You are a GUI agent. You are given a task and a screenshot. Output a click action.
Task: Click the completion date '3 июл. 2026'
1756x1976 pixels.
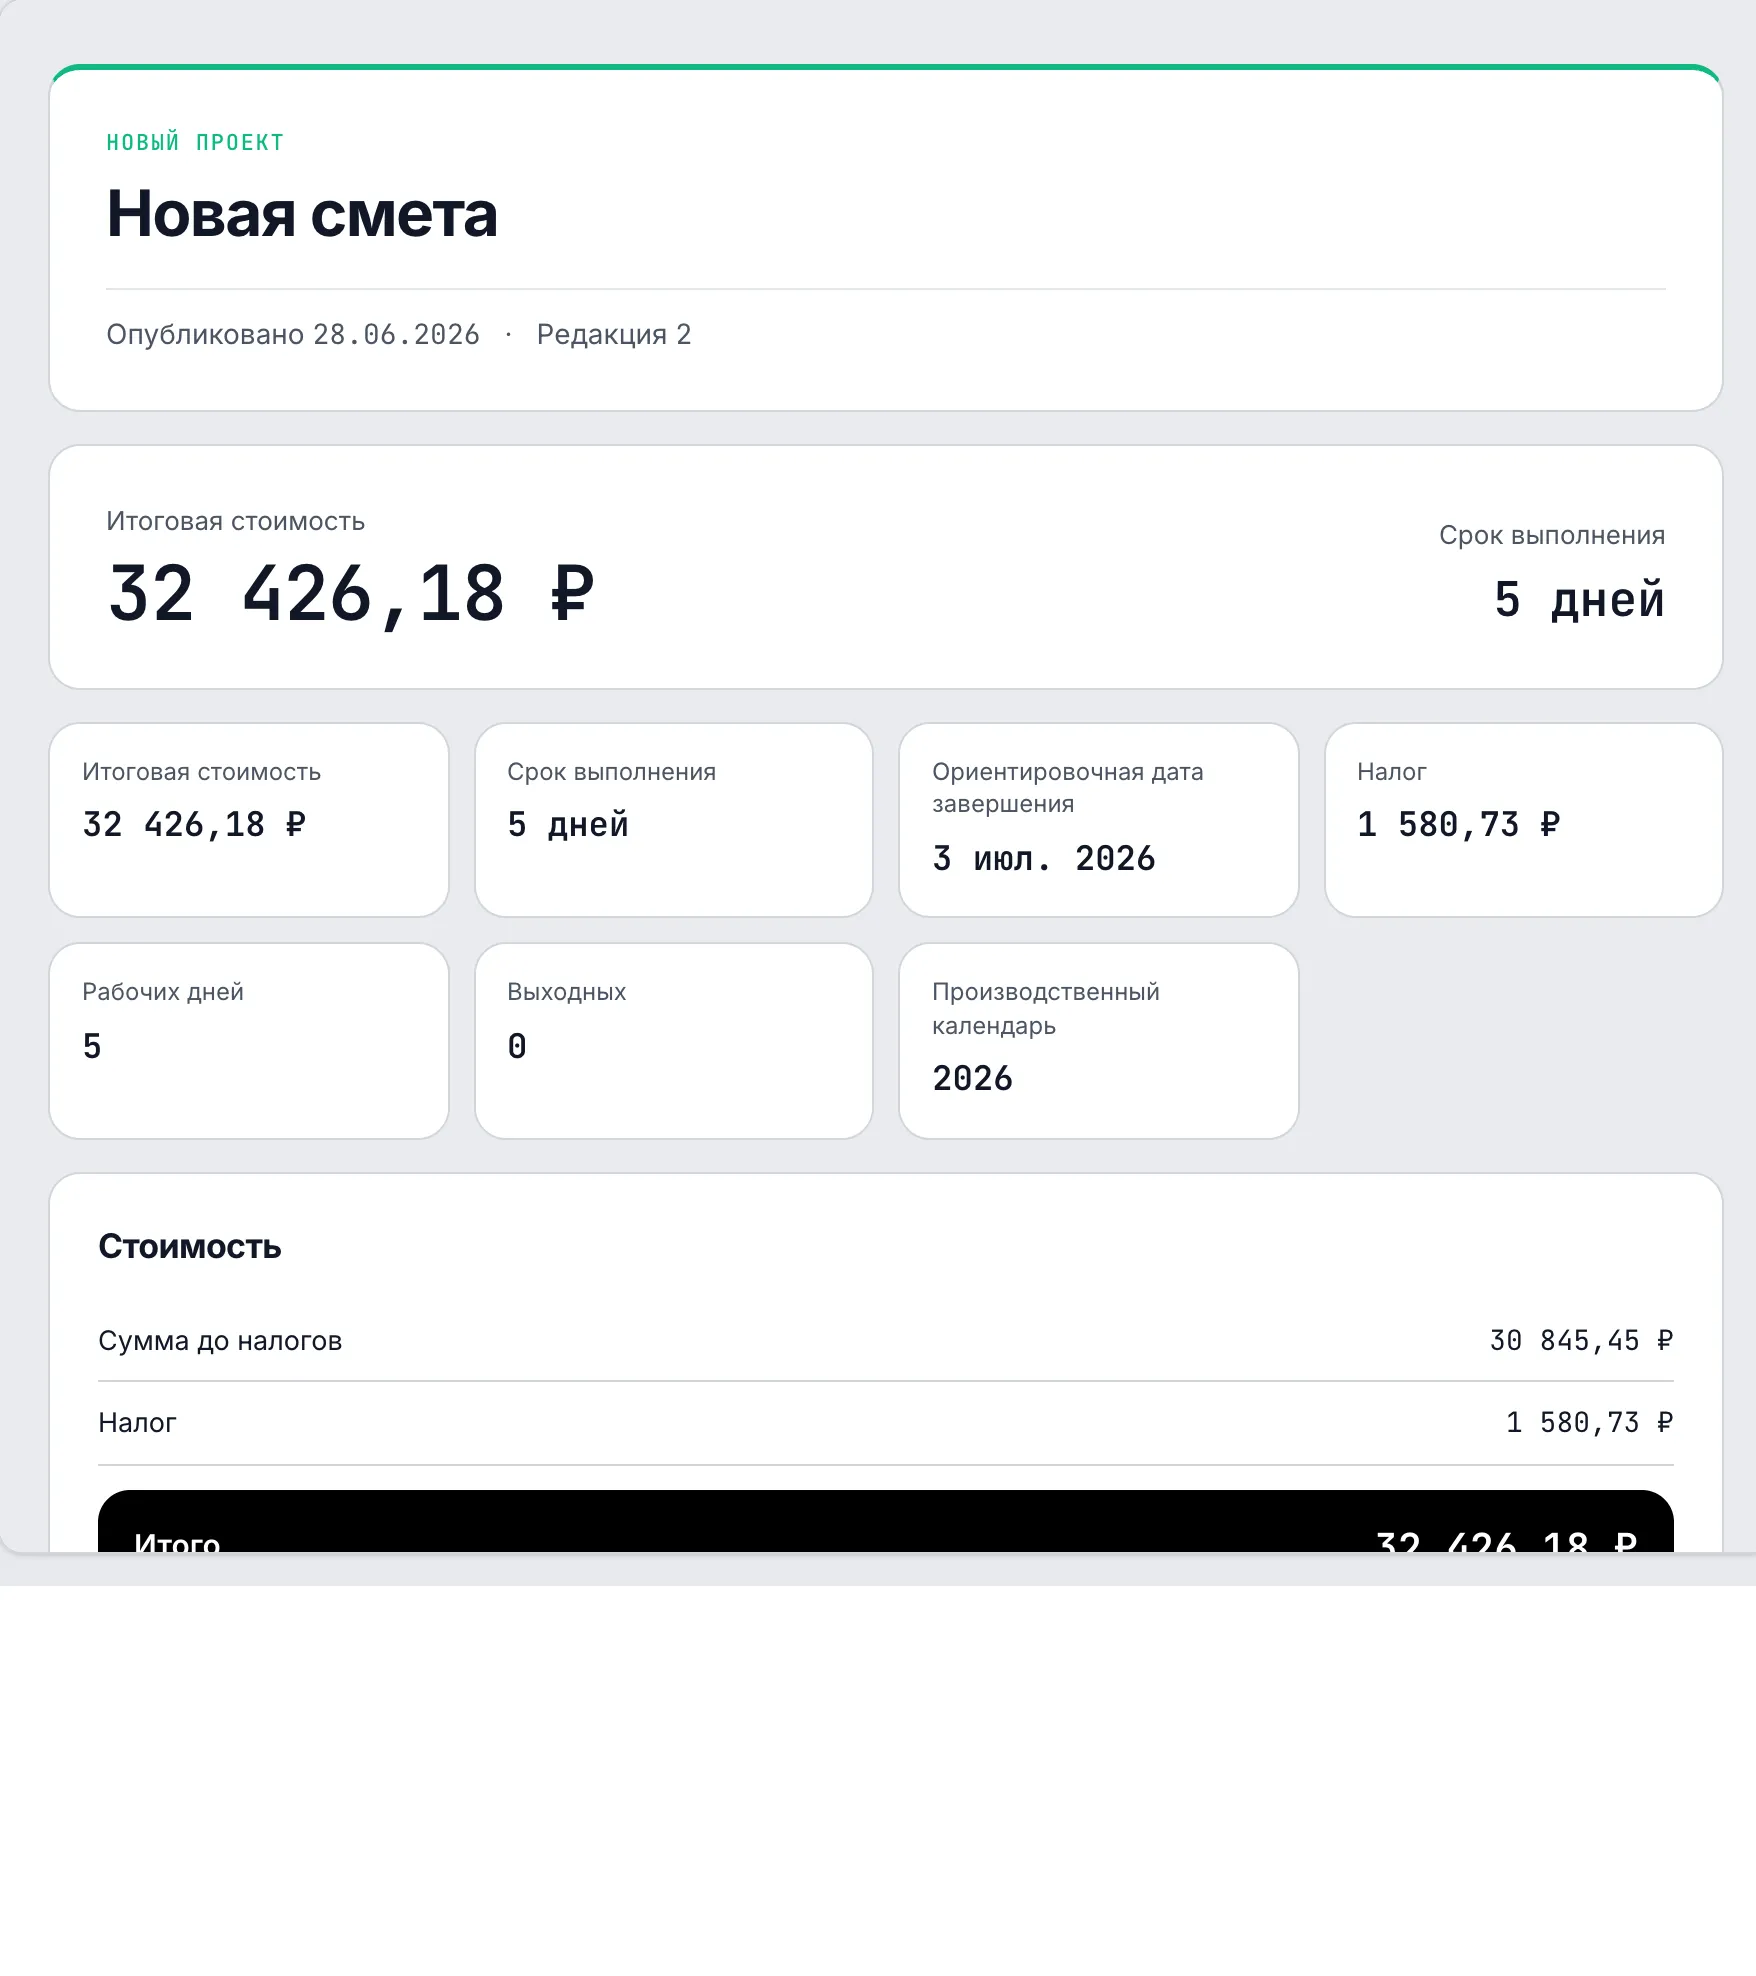click(x=1044, y=859)
